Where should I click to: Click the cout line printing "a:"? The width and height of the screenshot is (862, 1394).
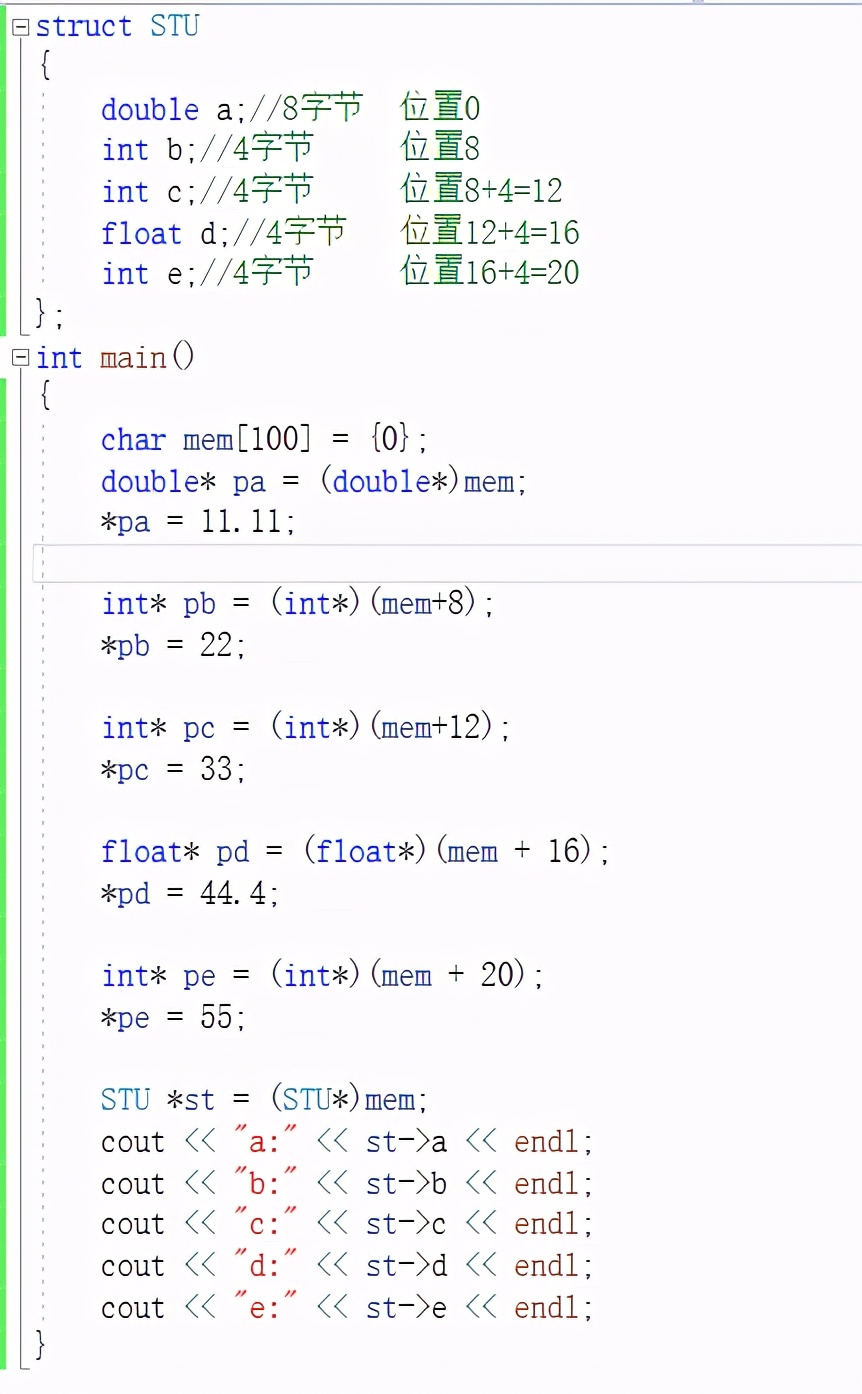(x=347, y=1142)
